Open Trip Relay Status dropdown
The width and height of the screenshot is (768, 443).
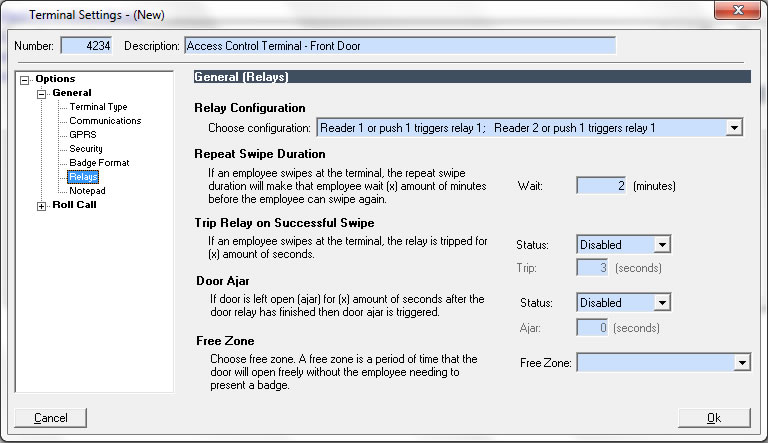tap(660, 245)
